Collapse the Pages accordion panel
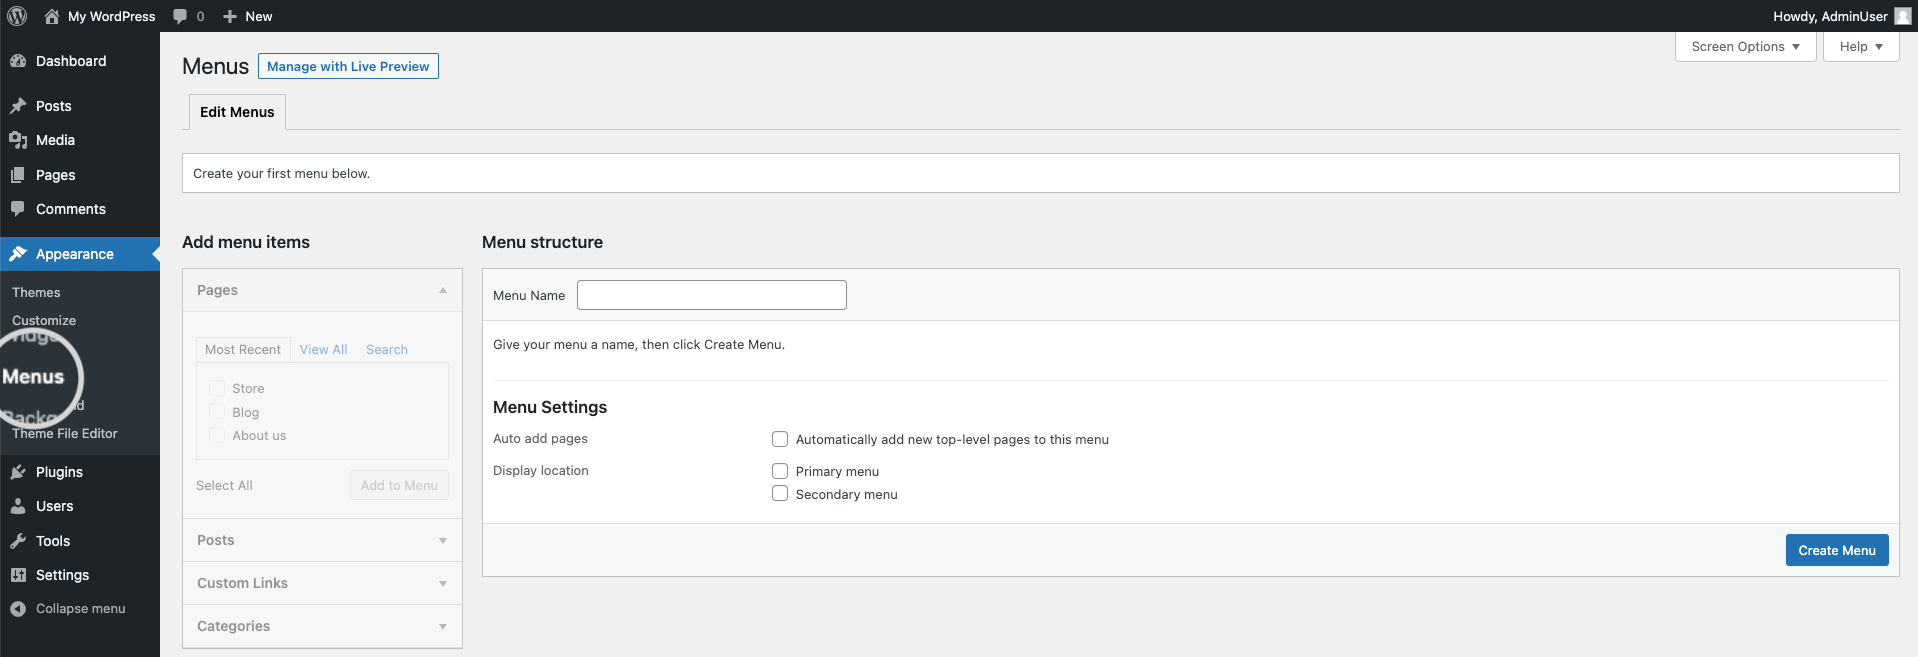Screen dimensions: 1918x657 pos(322,290)
